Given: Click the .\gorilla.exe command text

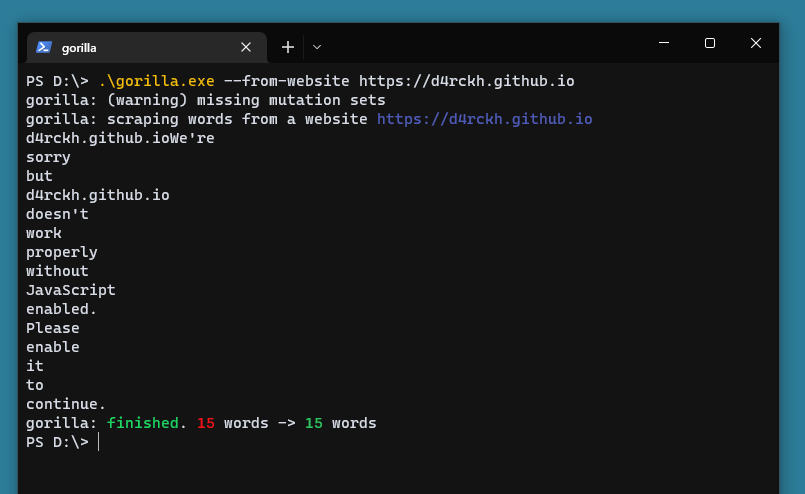Looking at the screenshot, I should pos(157,81).
